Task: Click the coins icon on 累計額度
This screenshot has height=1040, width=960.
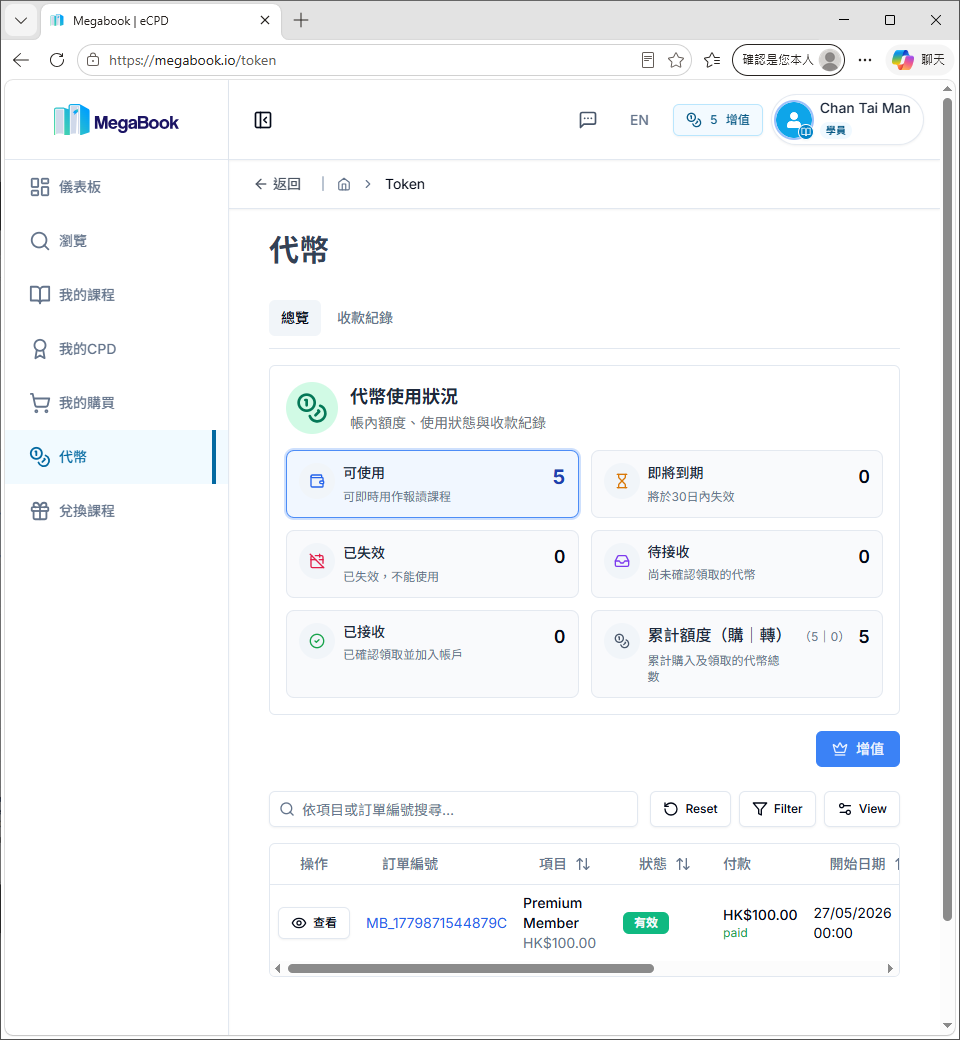Action: (622, 641)
